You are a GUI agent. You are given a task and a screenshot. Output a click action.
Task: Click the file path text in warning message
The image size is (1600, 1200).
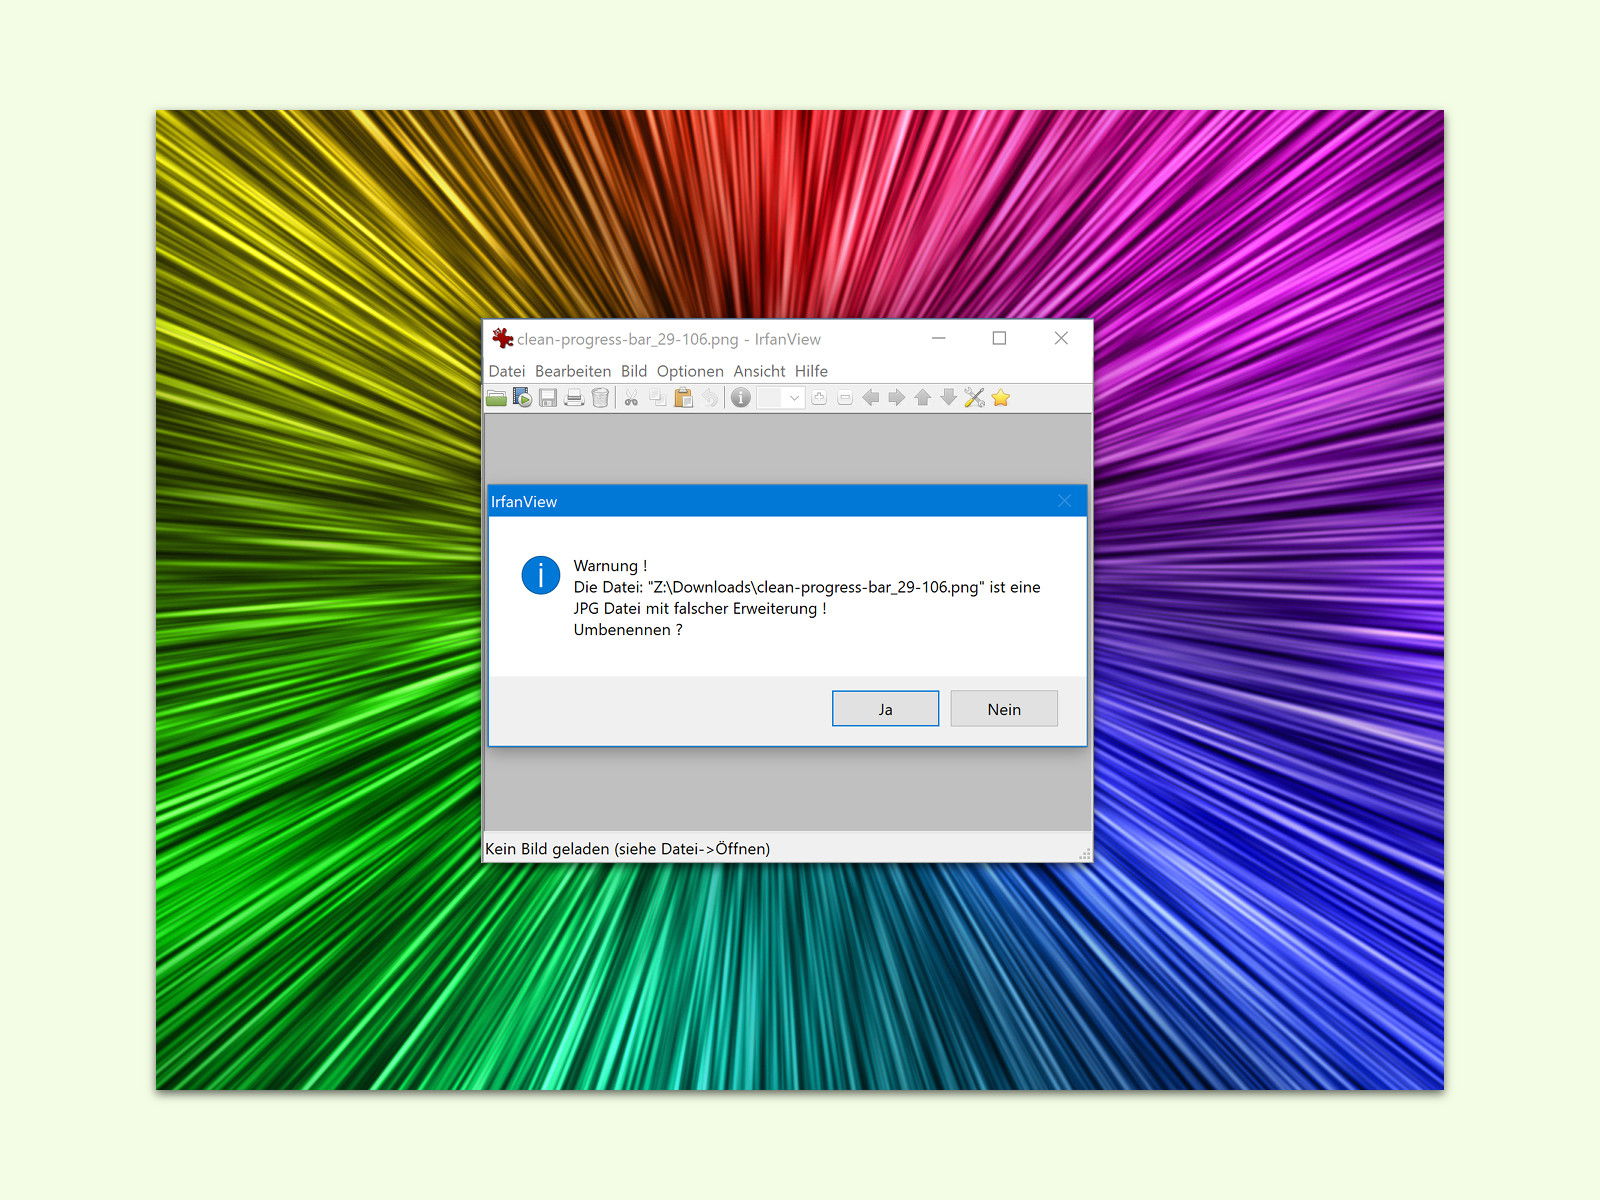(x=816, y=587)
